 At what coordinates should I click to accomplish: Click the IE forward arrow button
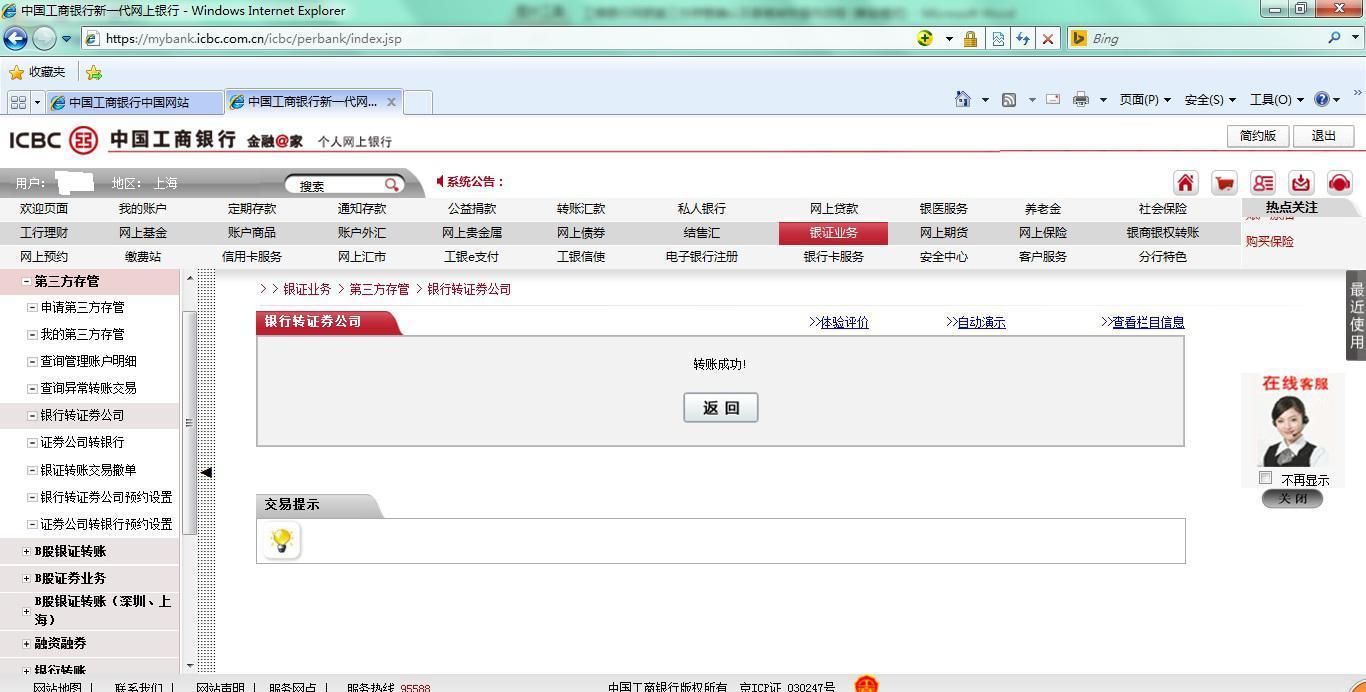44,38
